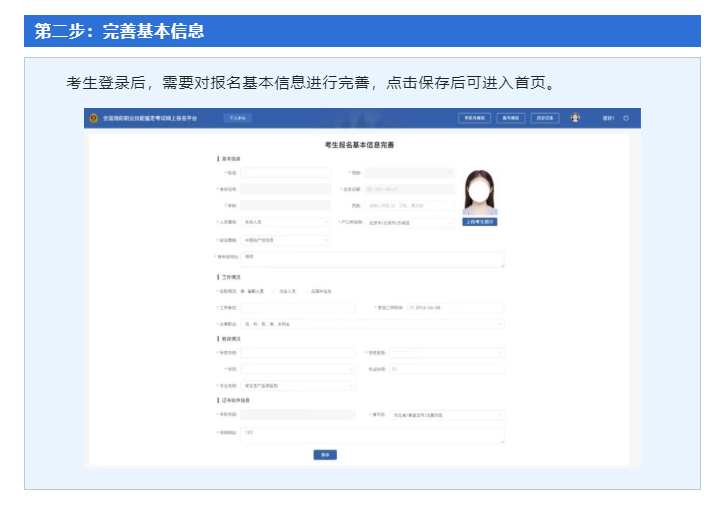The height and width of the screenshot is (509, 722).
Task: Expand the 政治面貌 dropdown
Action: point(285,240)
